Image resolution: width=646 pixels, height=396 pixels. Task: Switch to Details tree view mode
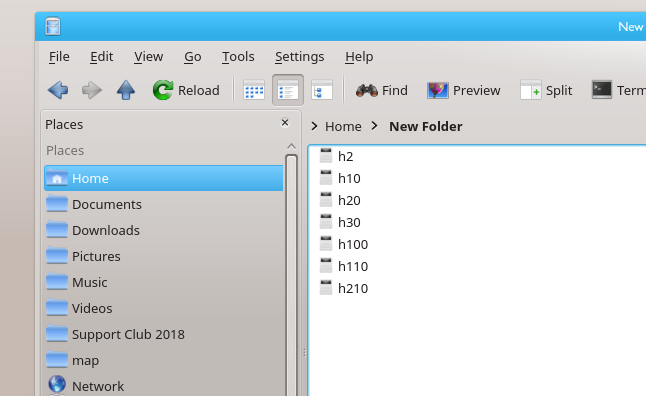coord(322,90)
